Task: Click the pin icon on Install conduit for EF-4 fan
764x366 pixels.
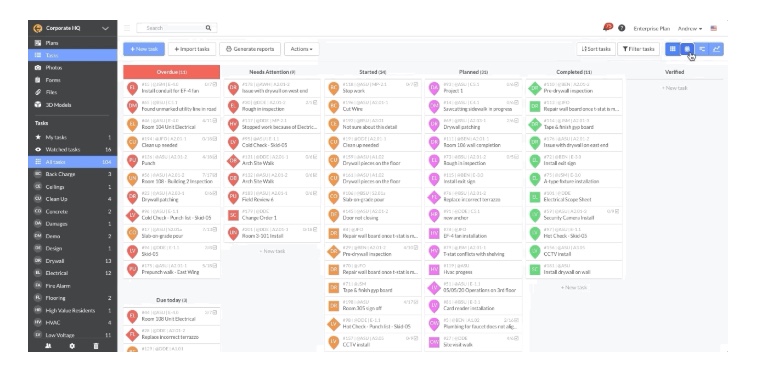Action: 132,88
